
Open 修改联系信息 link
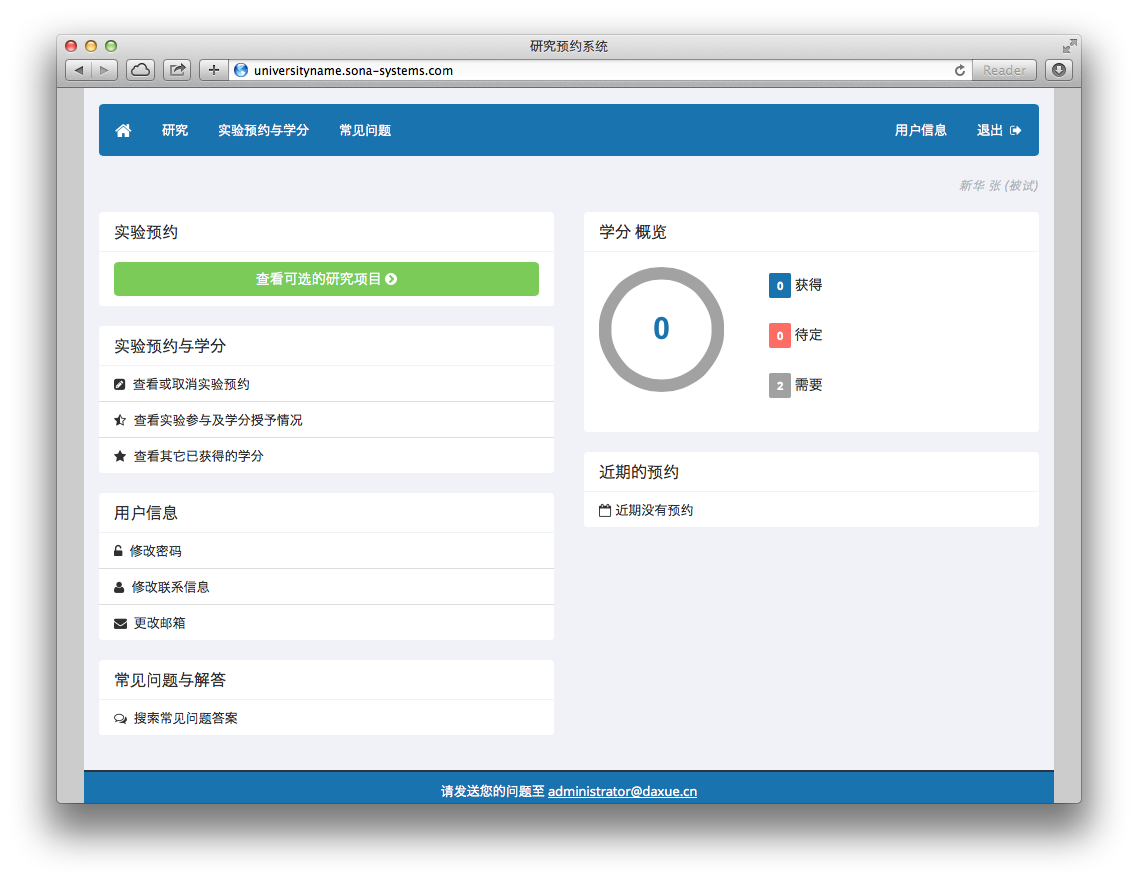pos(171,587)
